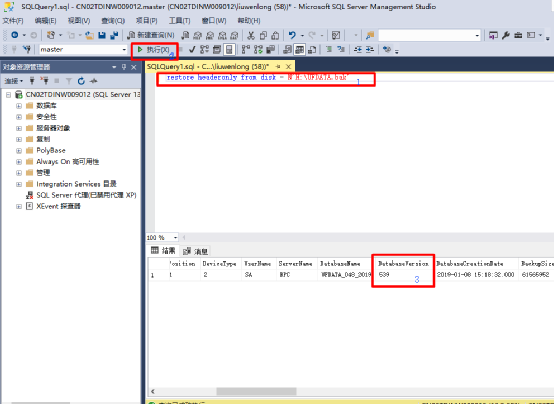
Task: Select Results to File icon
Action: pos(312,49)
